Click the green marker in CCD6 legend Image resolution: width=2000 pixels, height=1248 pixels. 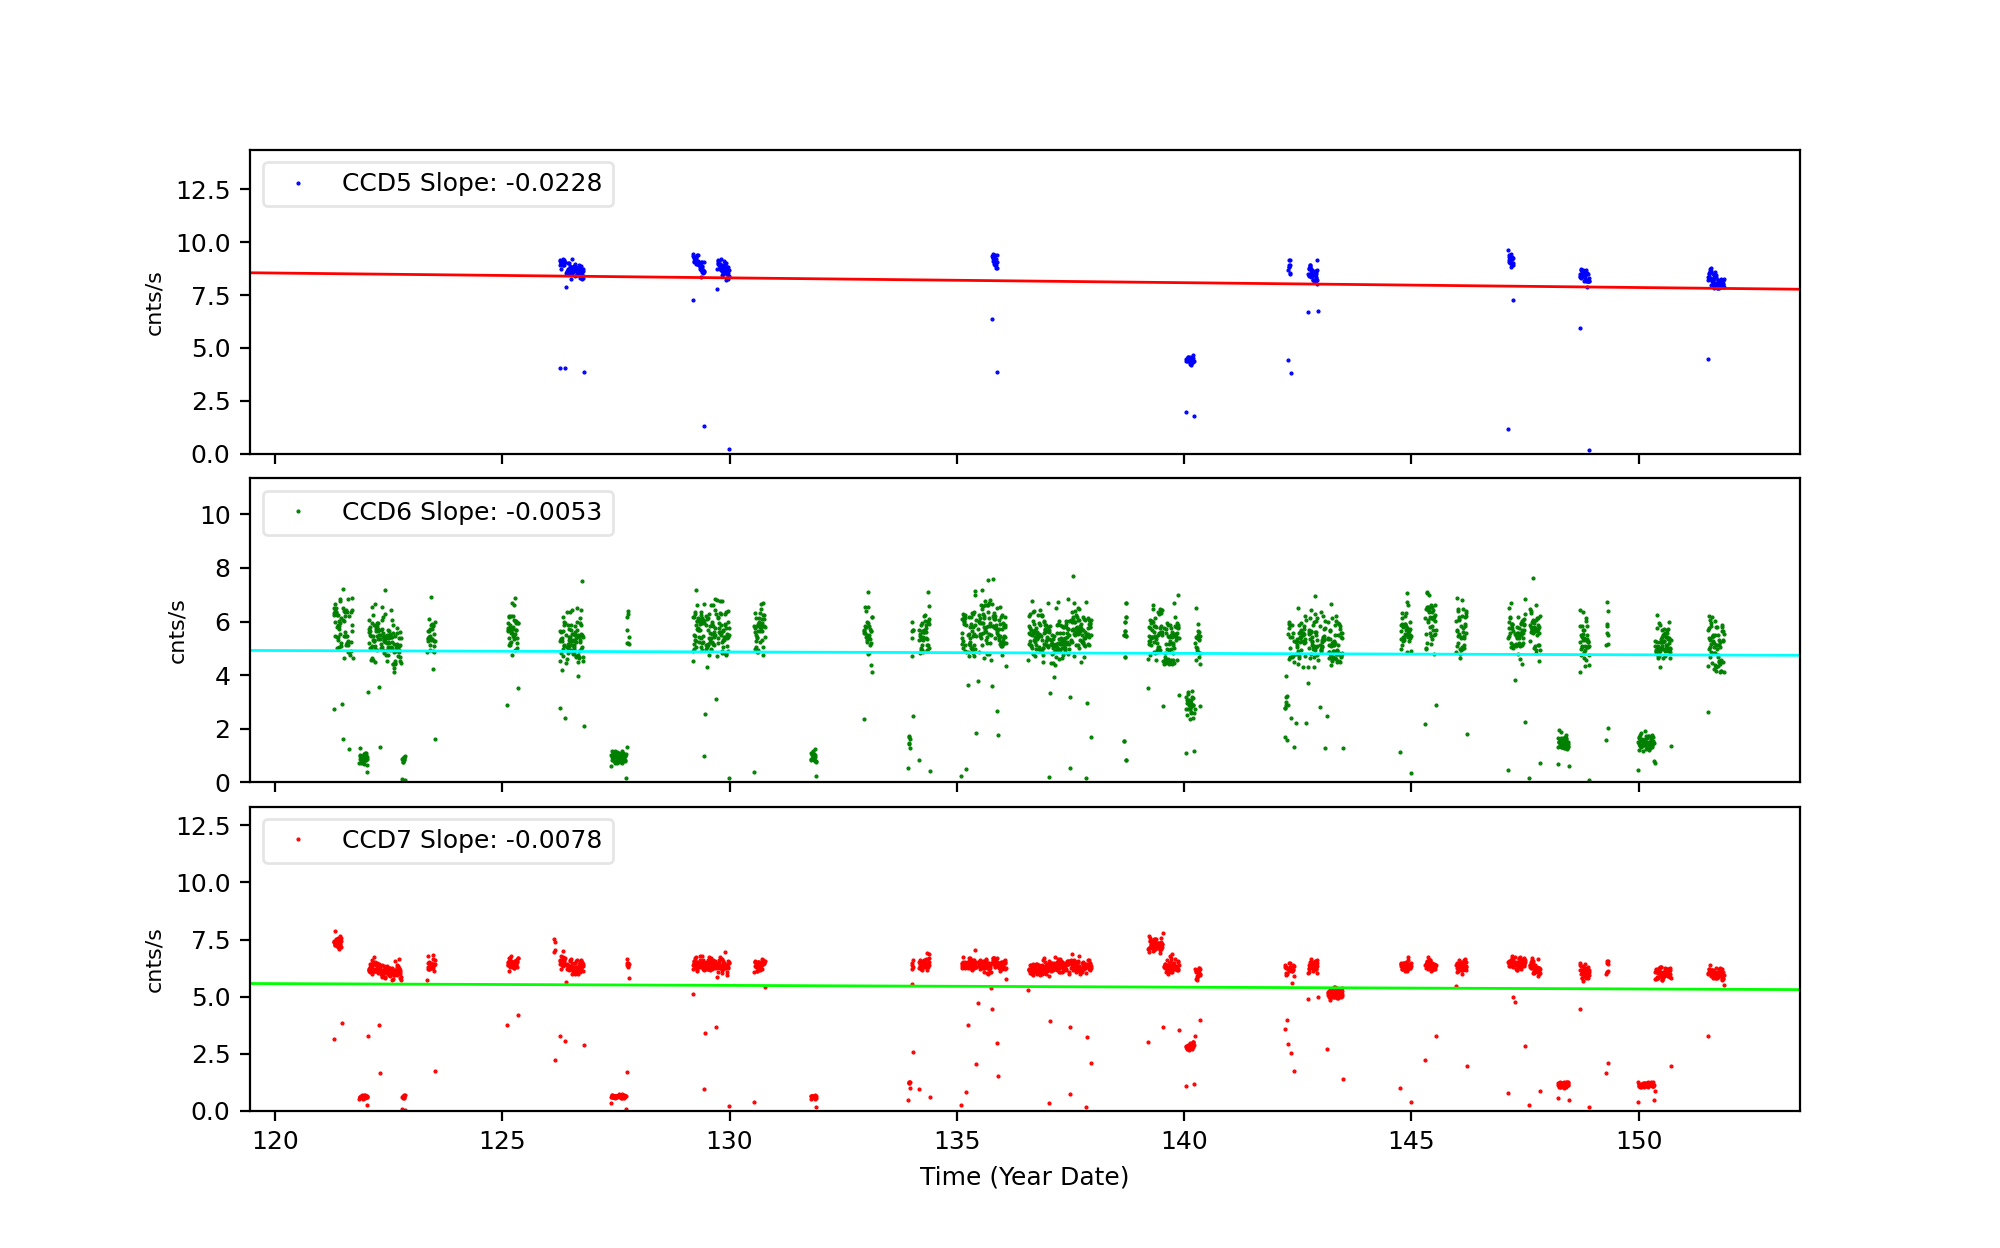(x=298, y=512)
